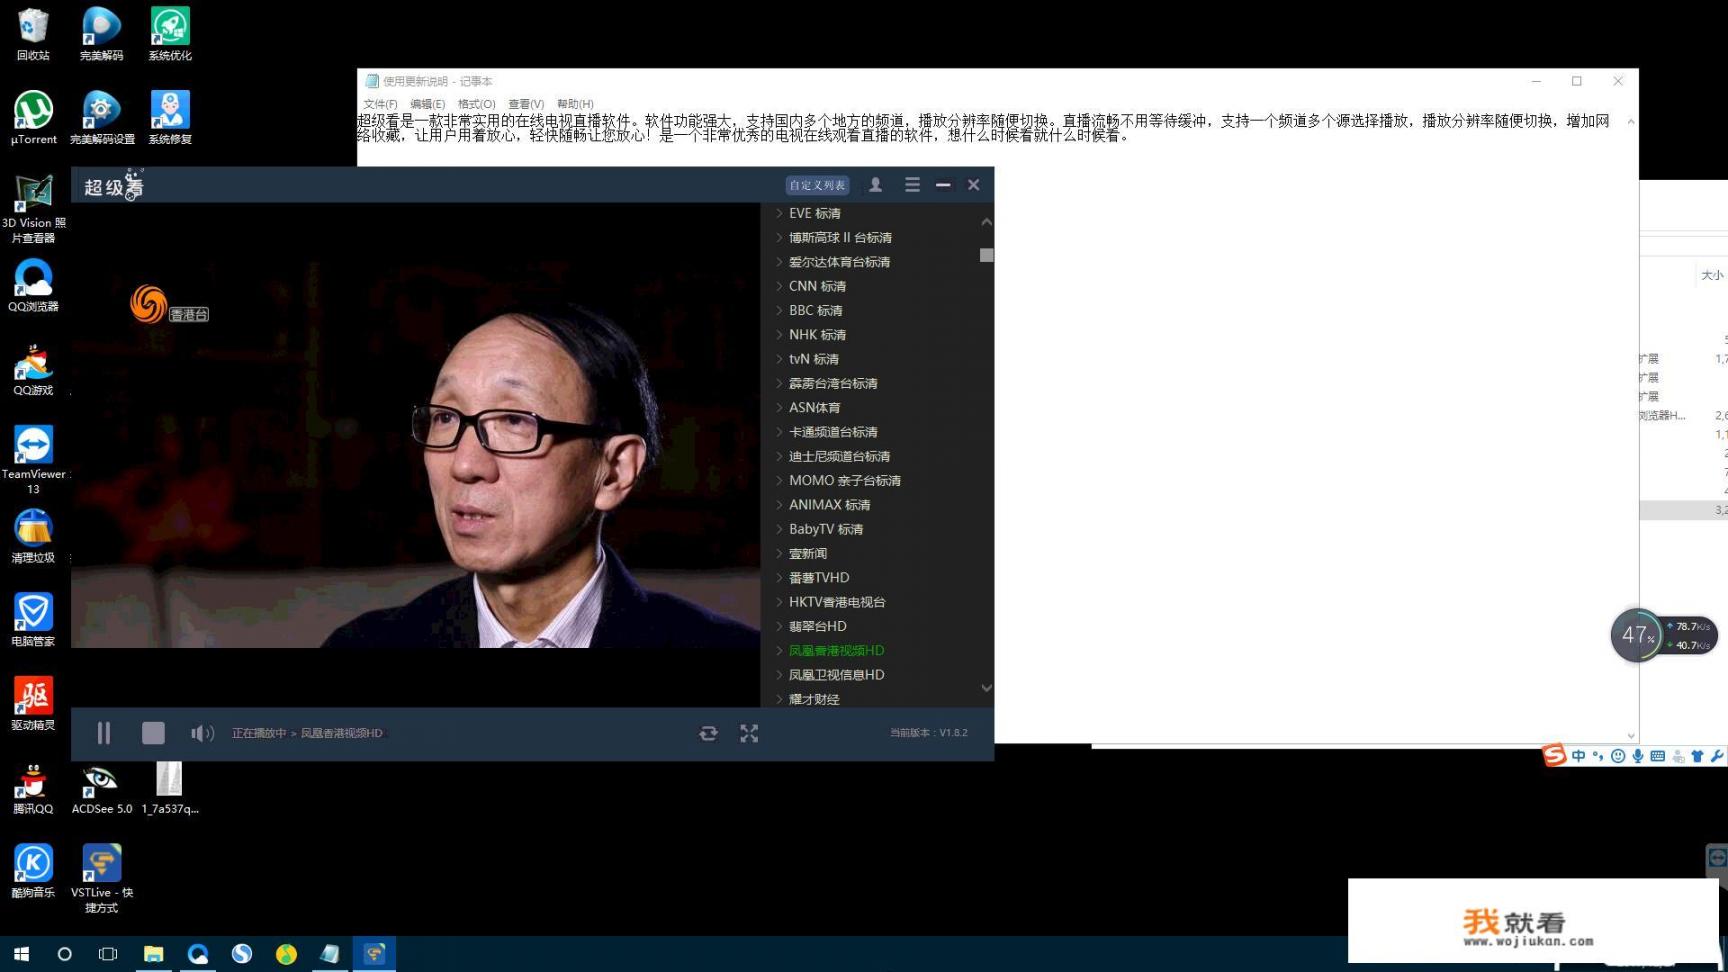Image resolution: width=1728 pixels, height=972 pixels.
Task: Click the channel list scroll-up arrow
Action: 987,222
